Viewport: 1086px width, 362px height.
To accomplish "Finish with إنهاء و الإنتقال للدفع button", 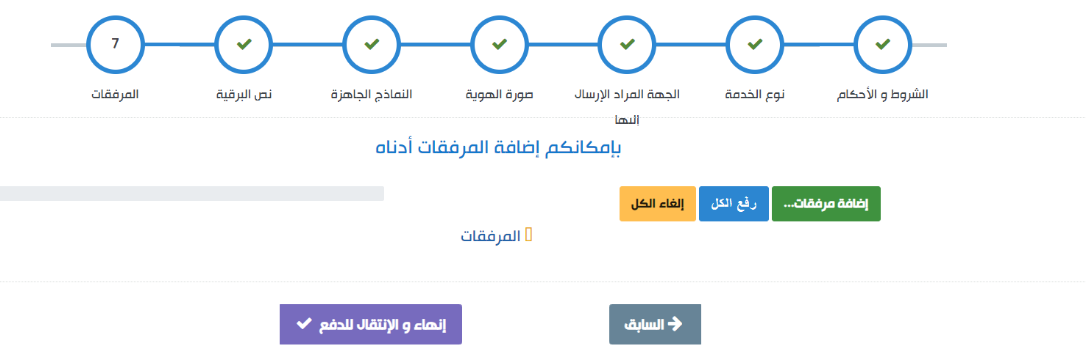I will (x=371, y=324).
